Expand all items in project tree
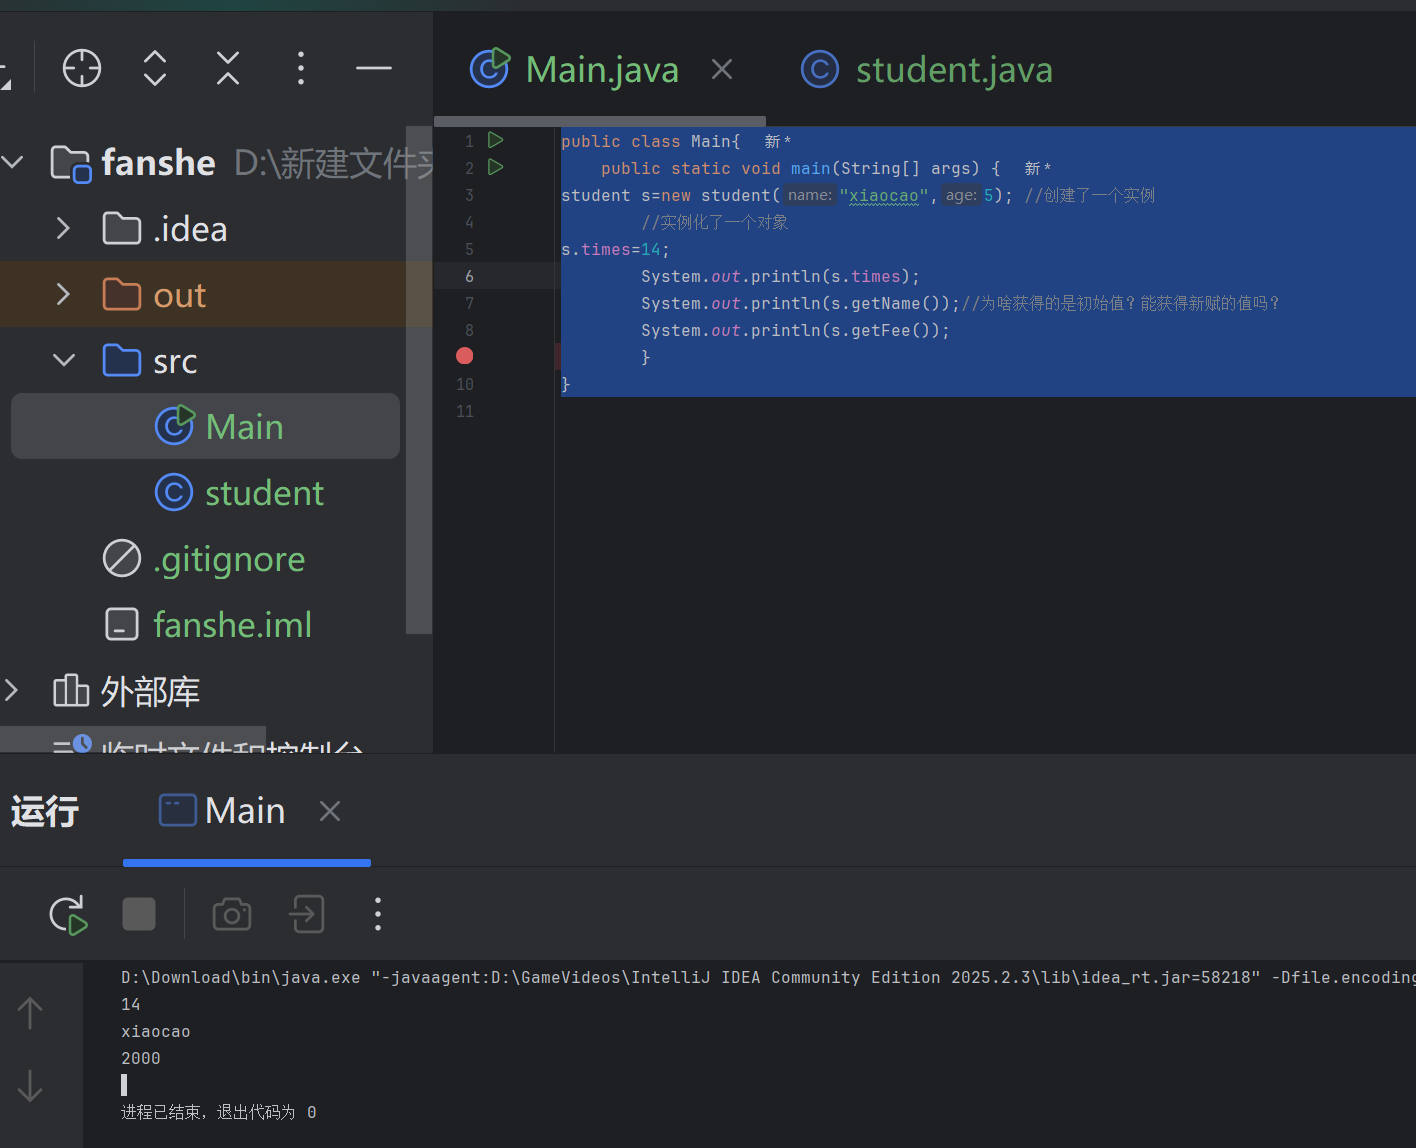Viewport: 1416px width, 1148px height. pos(155,68)
